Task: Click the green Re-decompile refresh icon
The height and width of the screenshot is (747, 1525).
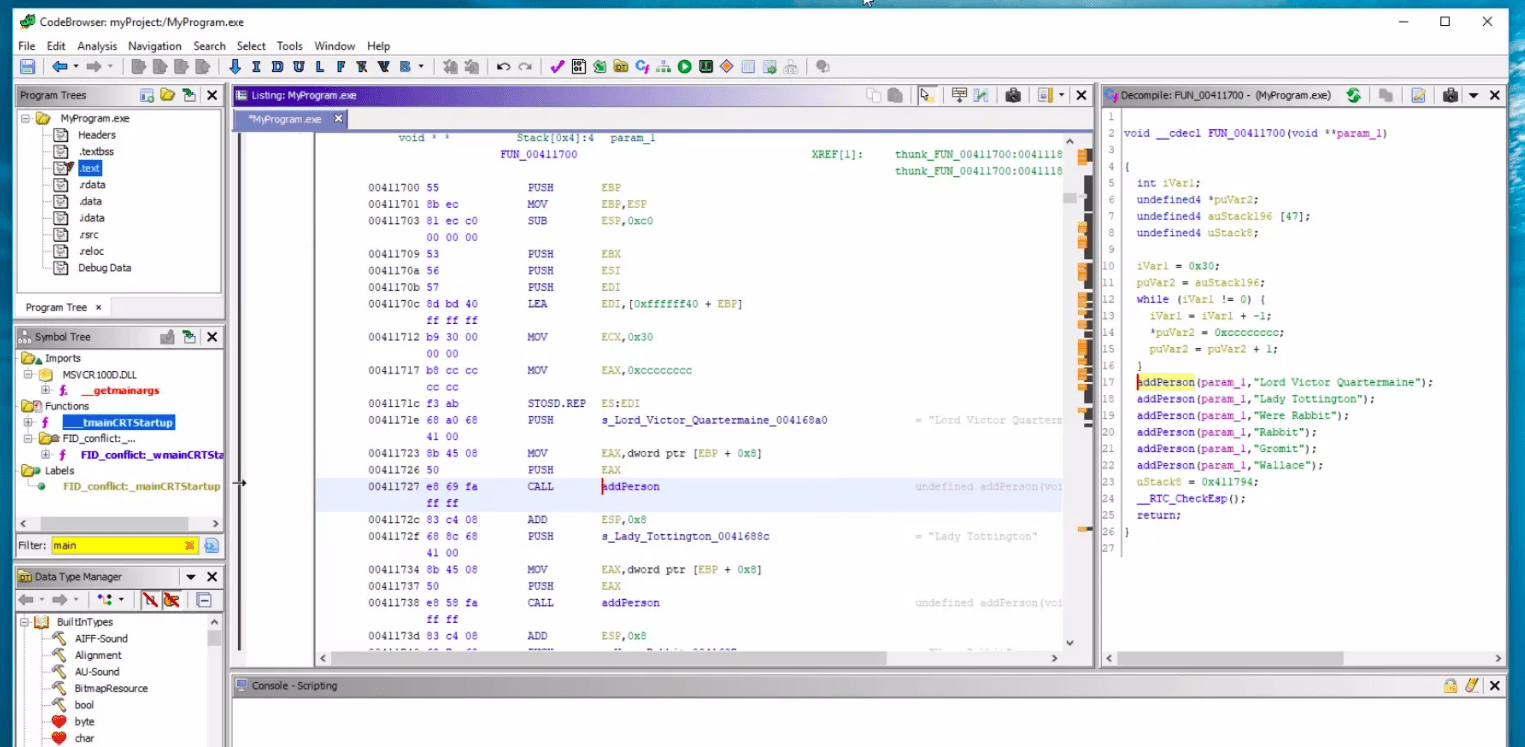Action: [1353, 95]
